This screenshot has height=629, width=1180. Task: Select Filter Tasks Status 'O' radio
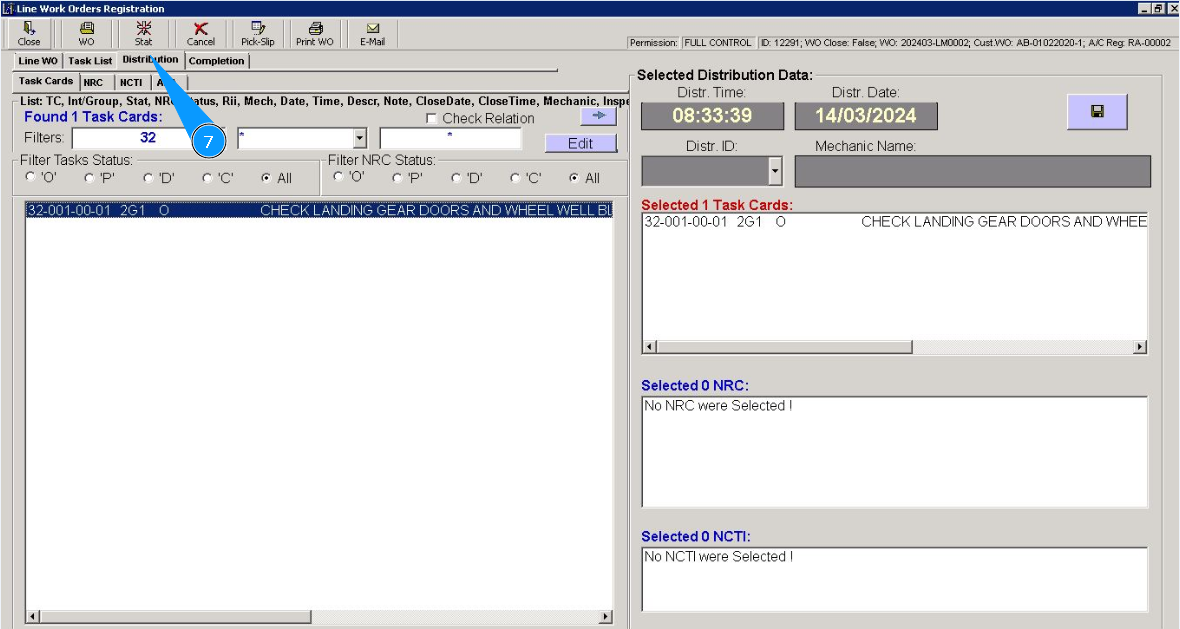(30, 177)
